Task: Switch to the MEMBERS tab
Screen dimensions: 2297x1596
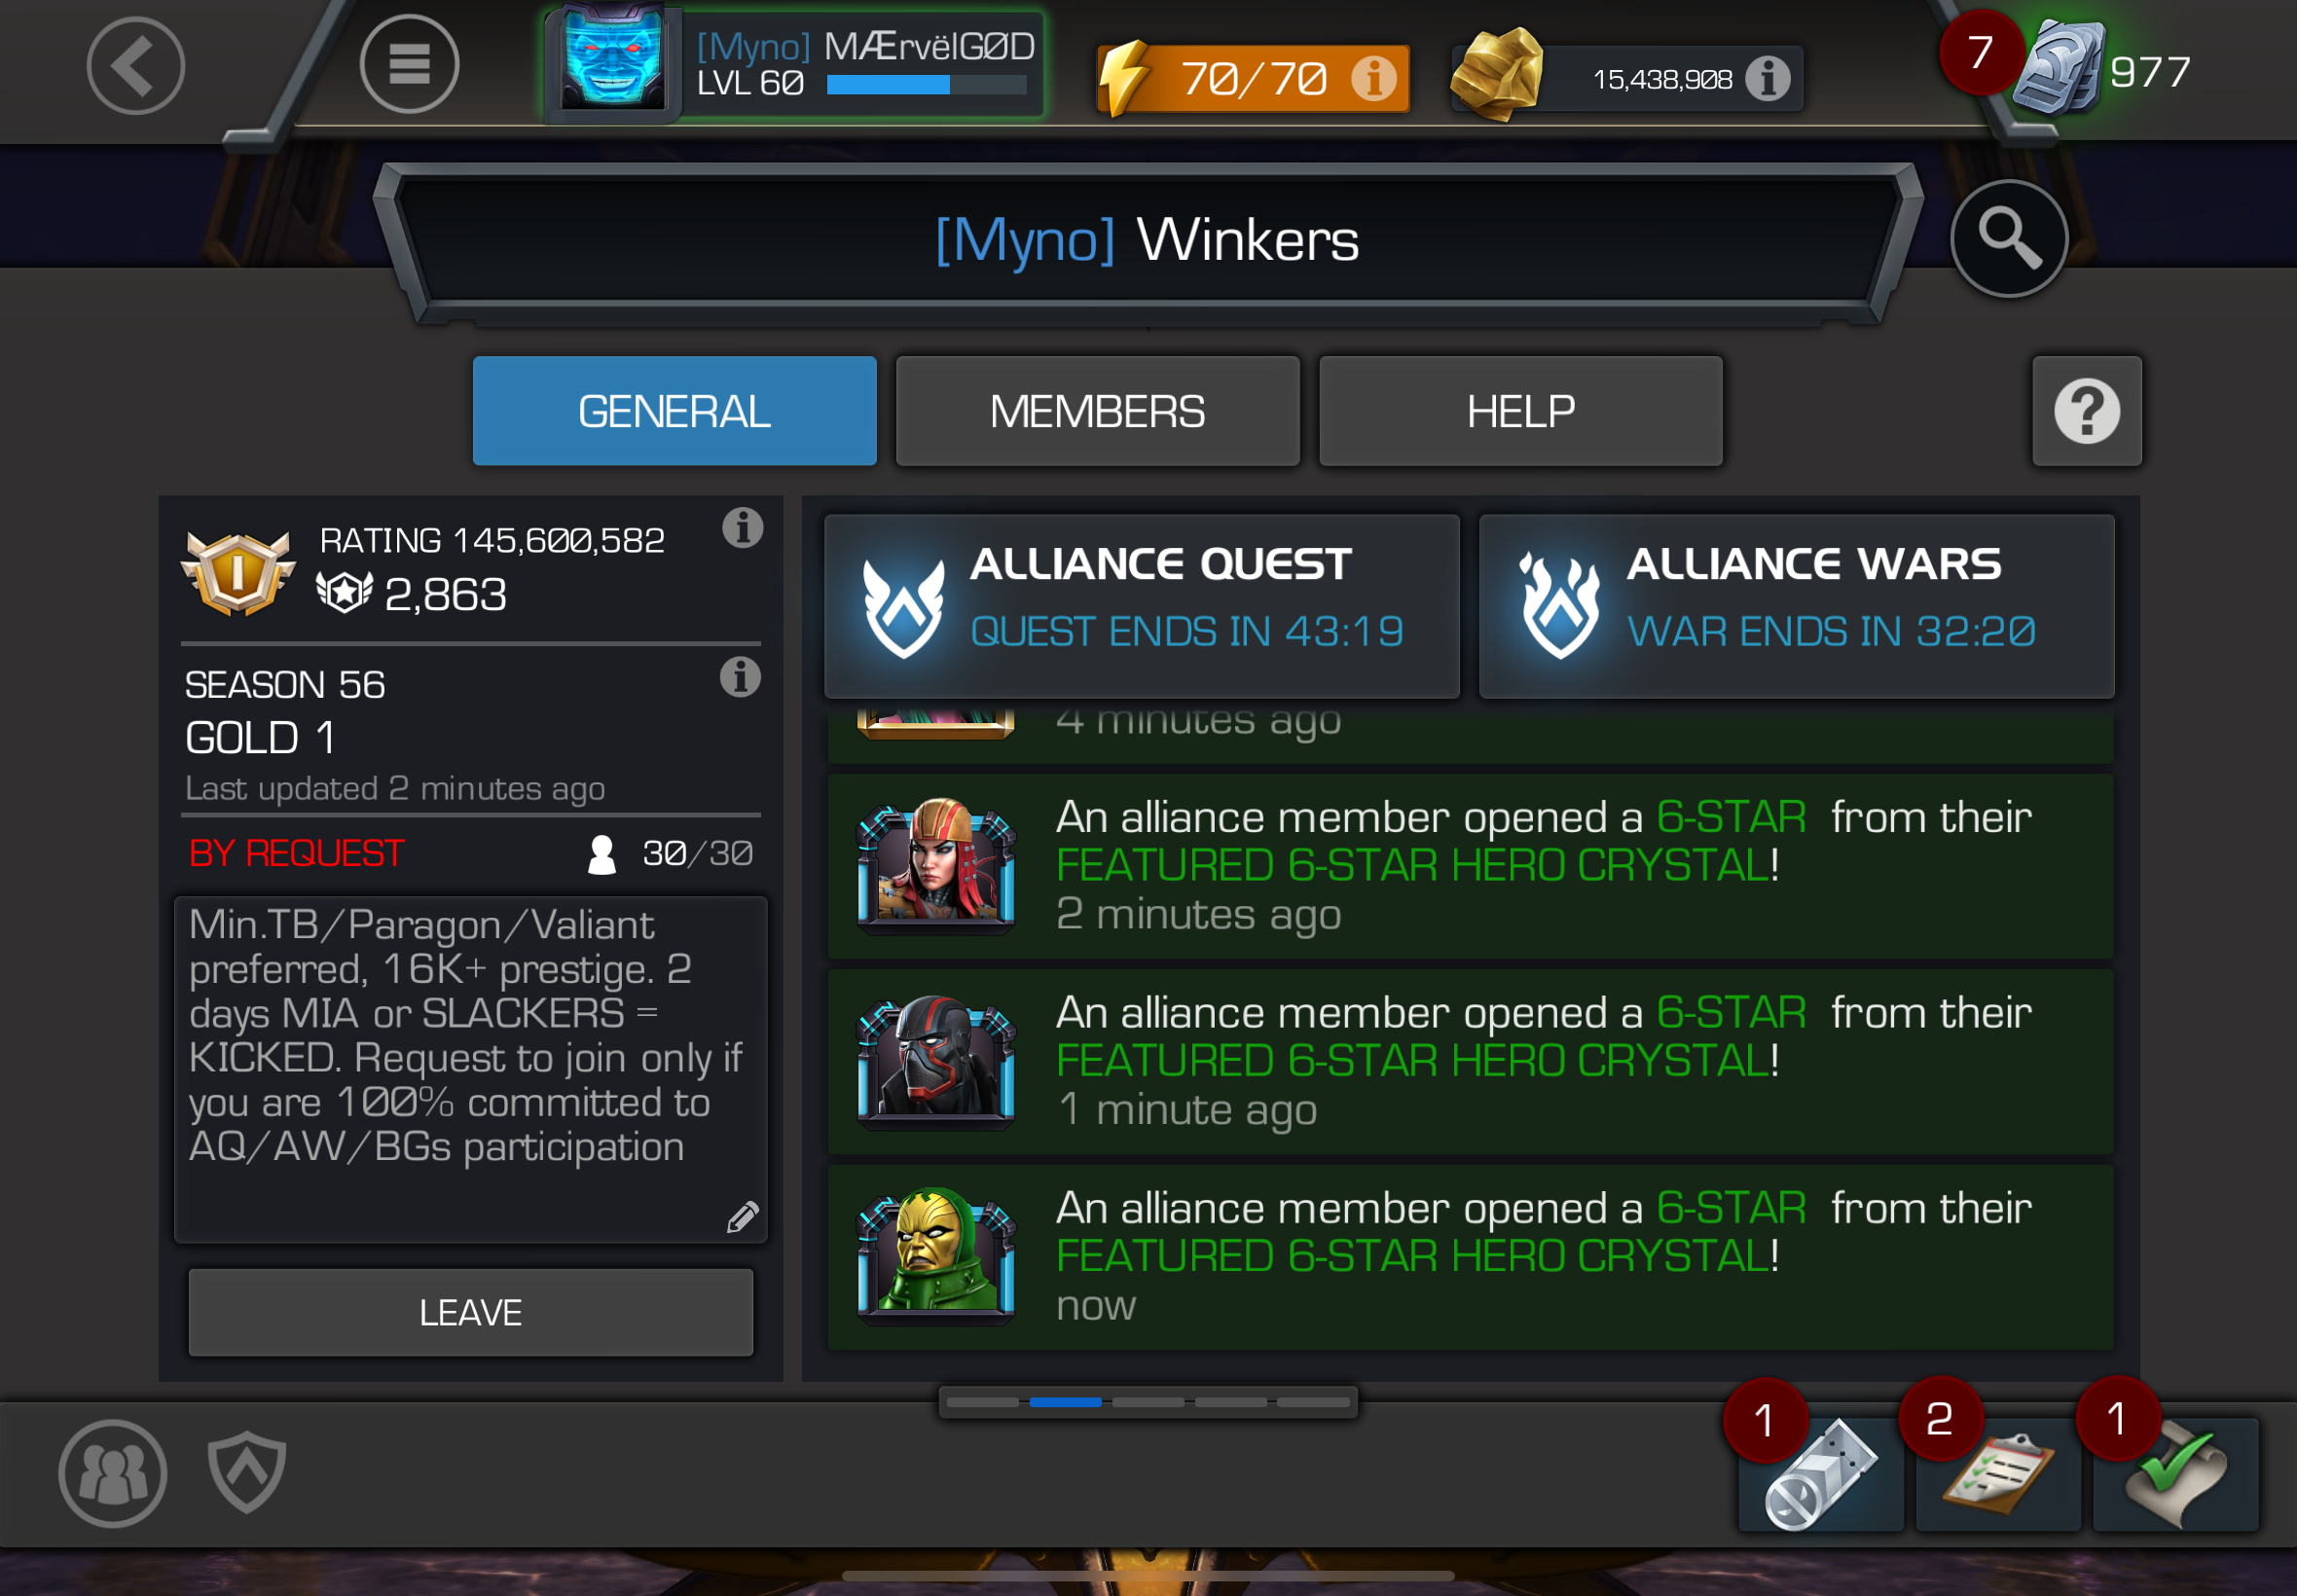Action: 1097,411
